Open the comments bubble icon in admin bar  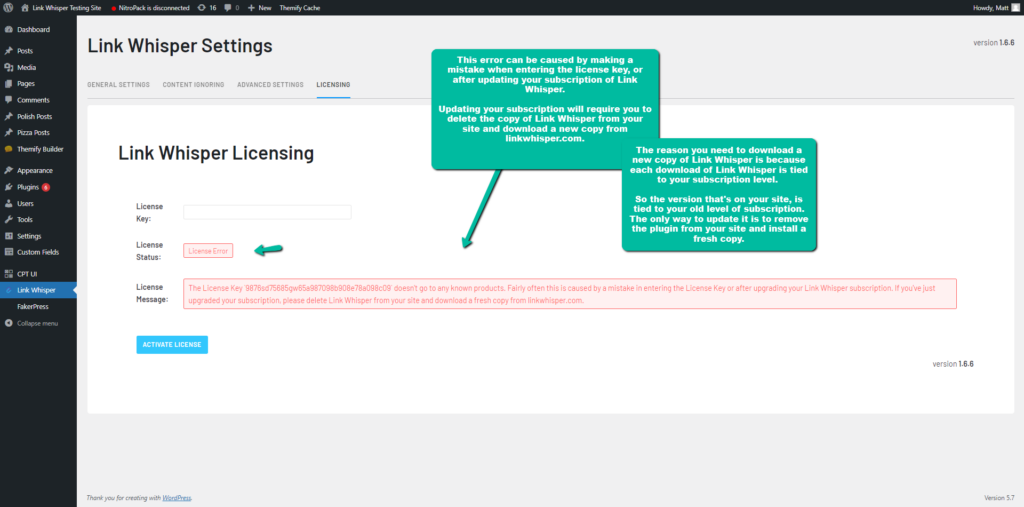tap(227, 8)
